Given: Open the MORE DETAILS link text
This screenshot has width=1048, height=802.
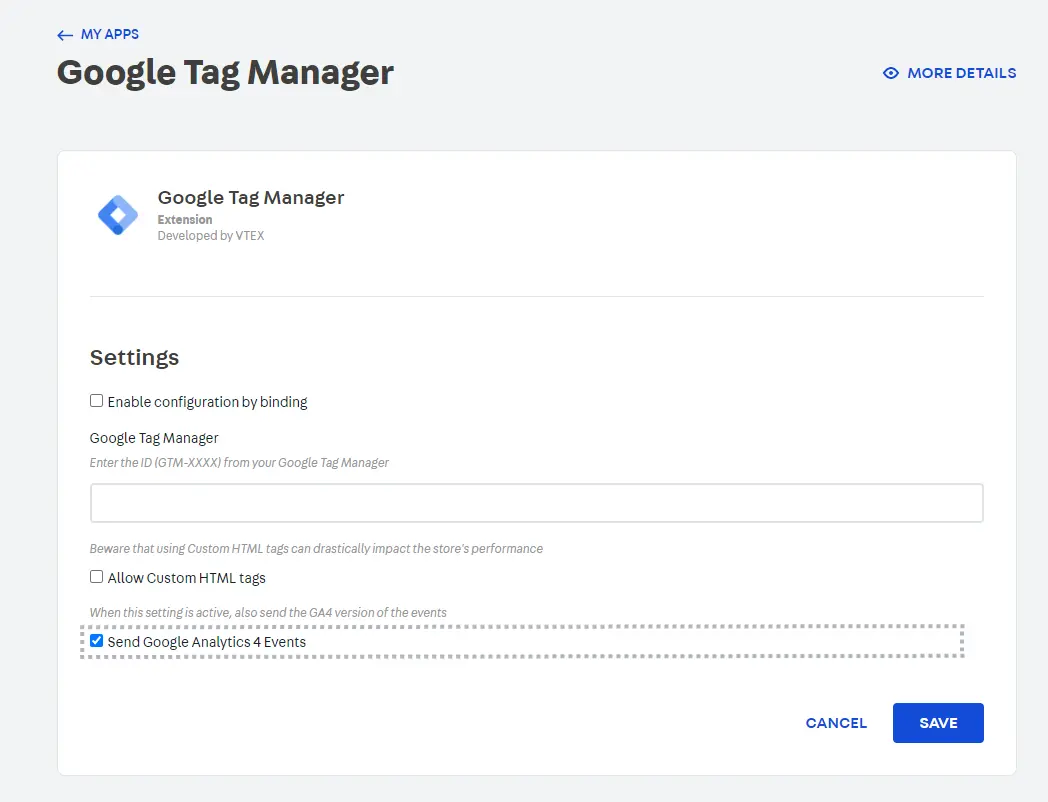Looking at the screenshot, I should 961,73.
